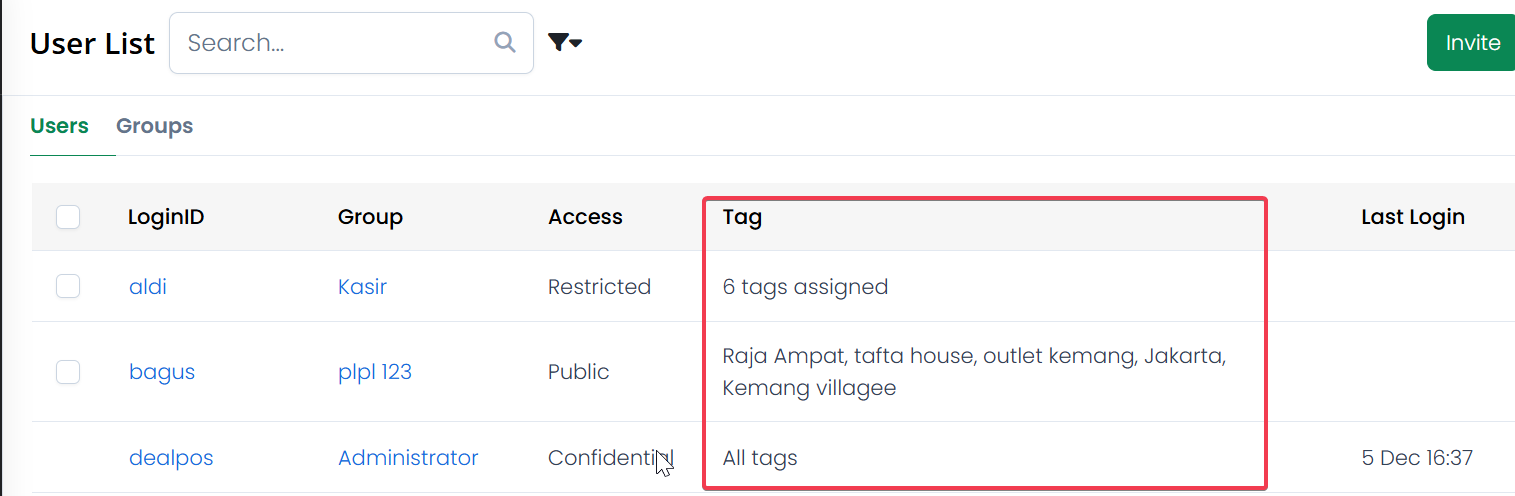Check the box for user aldi
Screen dimensions: 1515x496
[x=68, y=287]
